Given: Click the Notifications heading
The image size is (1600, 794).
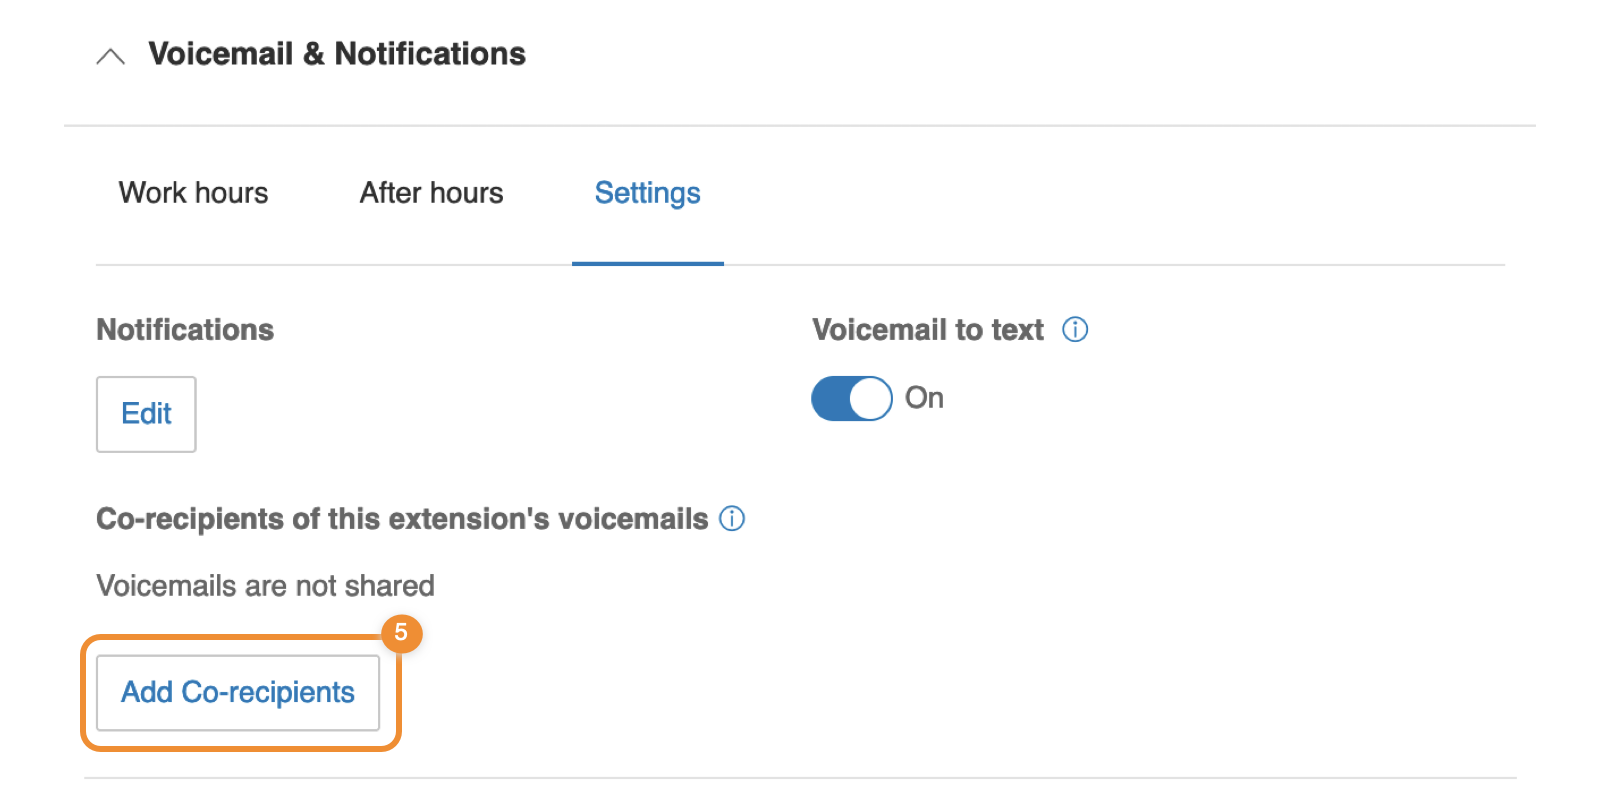Looking at the screenshot, I should coord(185,330).
